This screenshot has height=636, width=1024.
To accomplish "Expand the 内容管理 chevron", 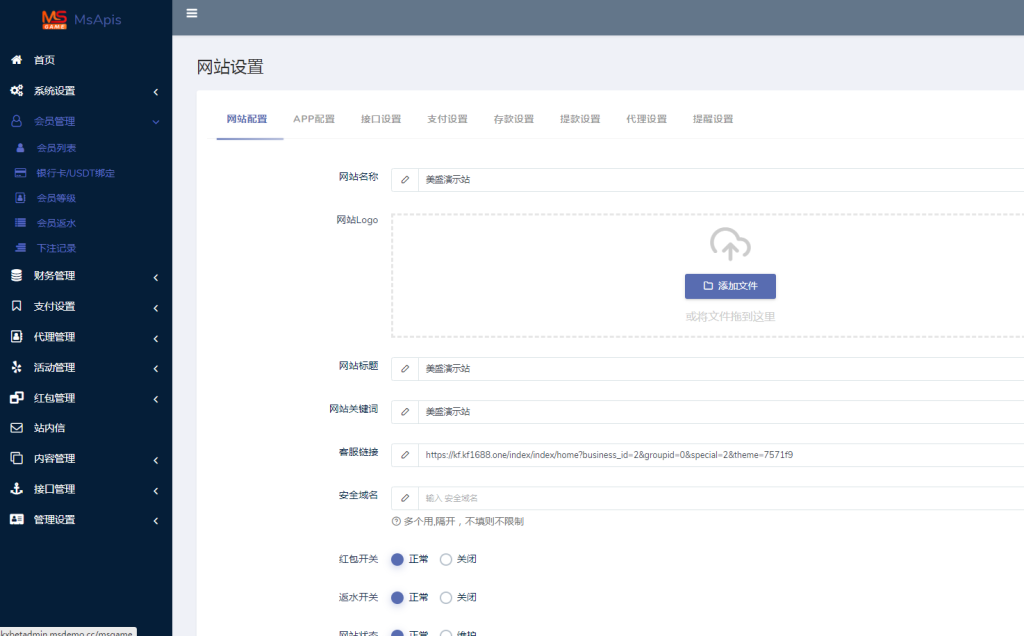I will click(155, 460).
